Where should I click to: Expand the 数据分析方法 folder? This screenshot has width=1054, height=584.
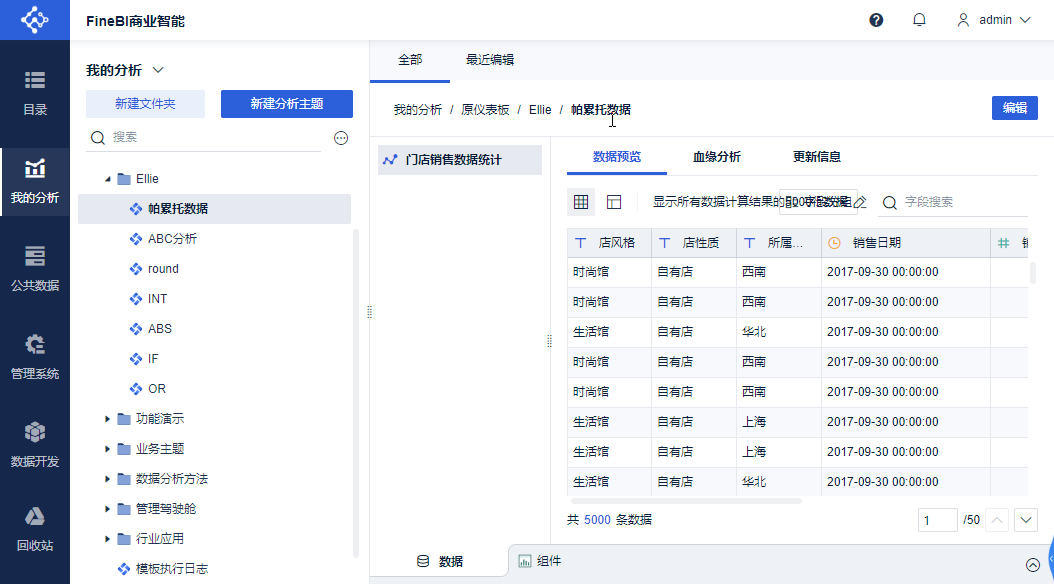108,478
